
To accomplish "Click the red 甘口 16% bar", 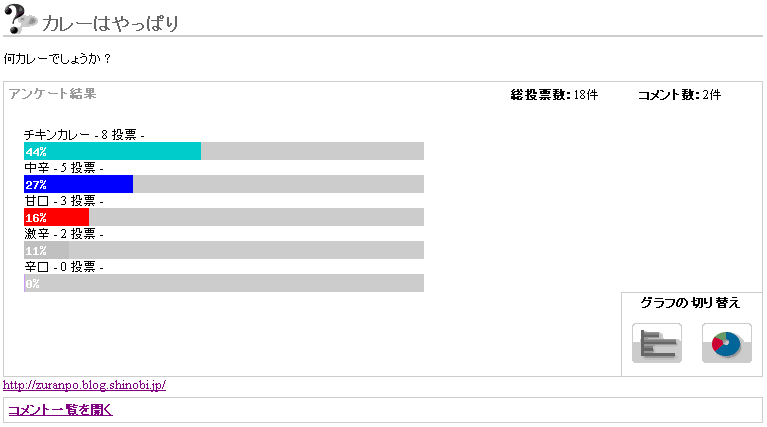I will click(x=57, y=217).
